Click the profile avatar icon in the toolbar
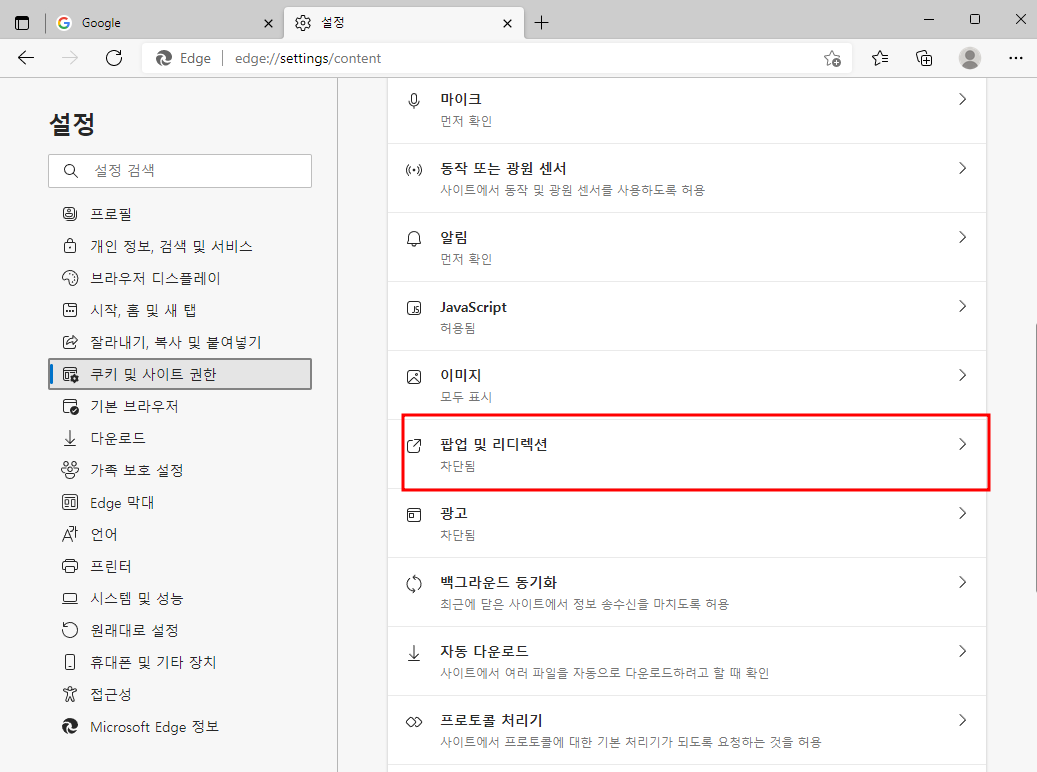This screenshot has height=772, width=1037. (969, 58)
